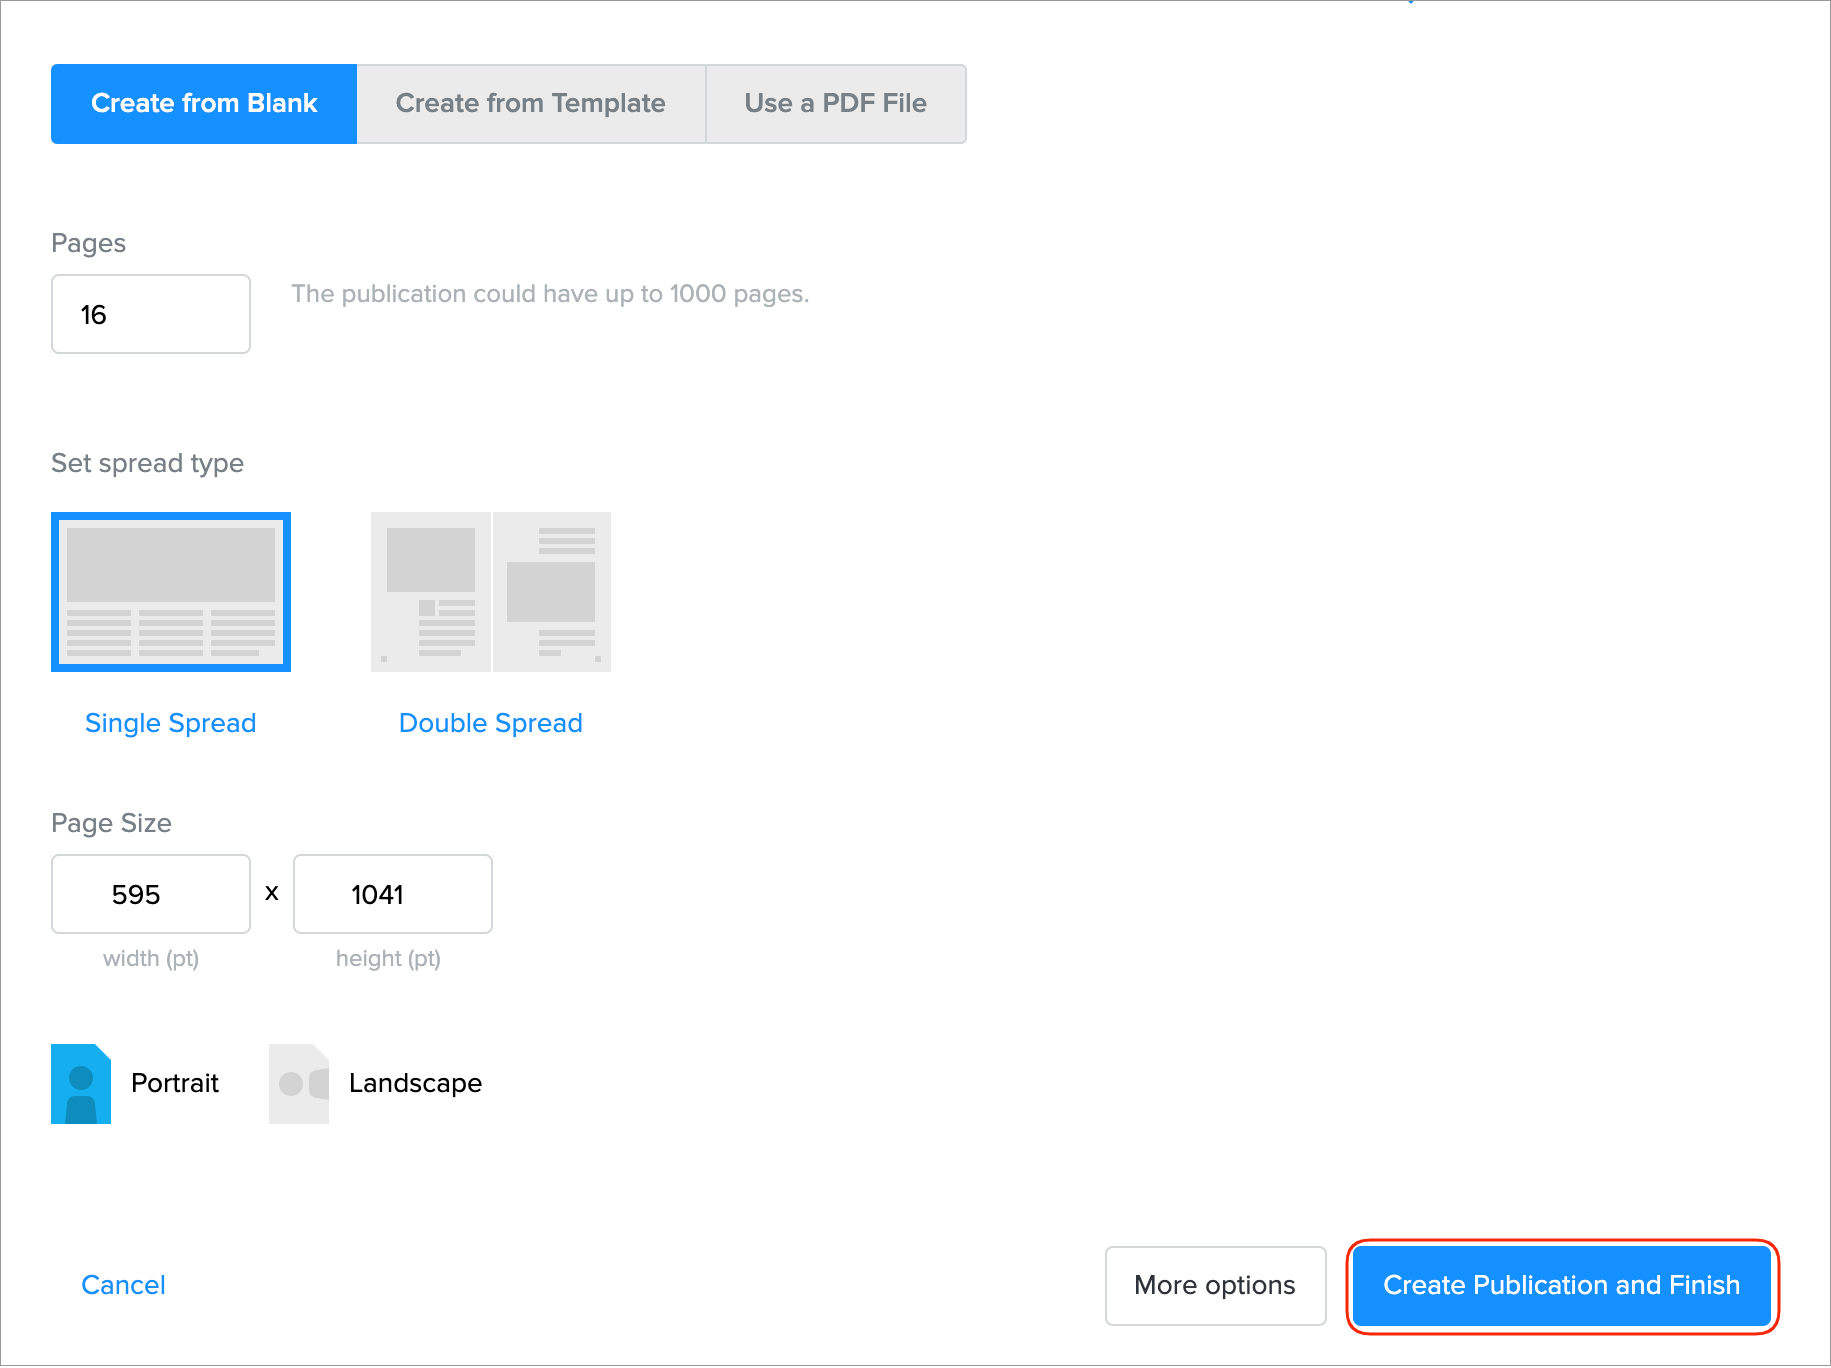Expand More options
1831x1368 pixels.
coord(1215,1285)
